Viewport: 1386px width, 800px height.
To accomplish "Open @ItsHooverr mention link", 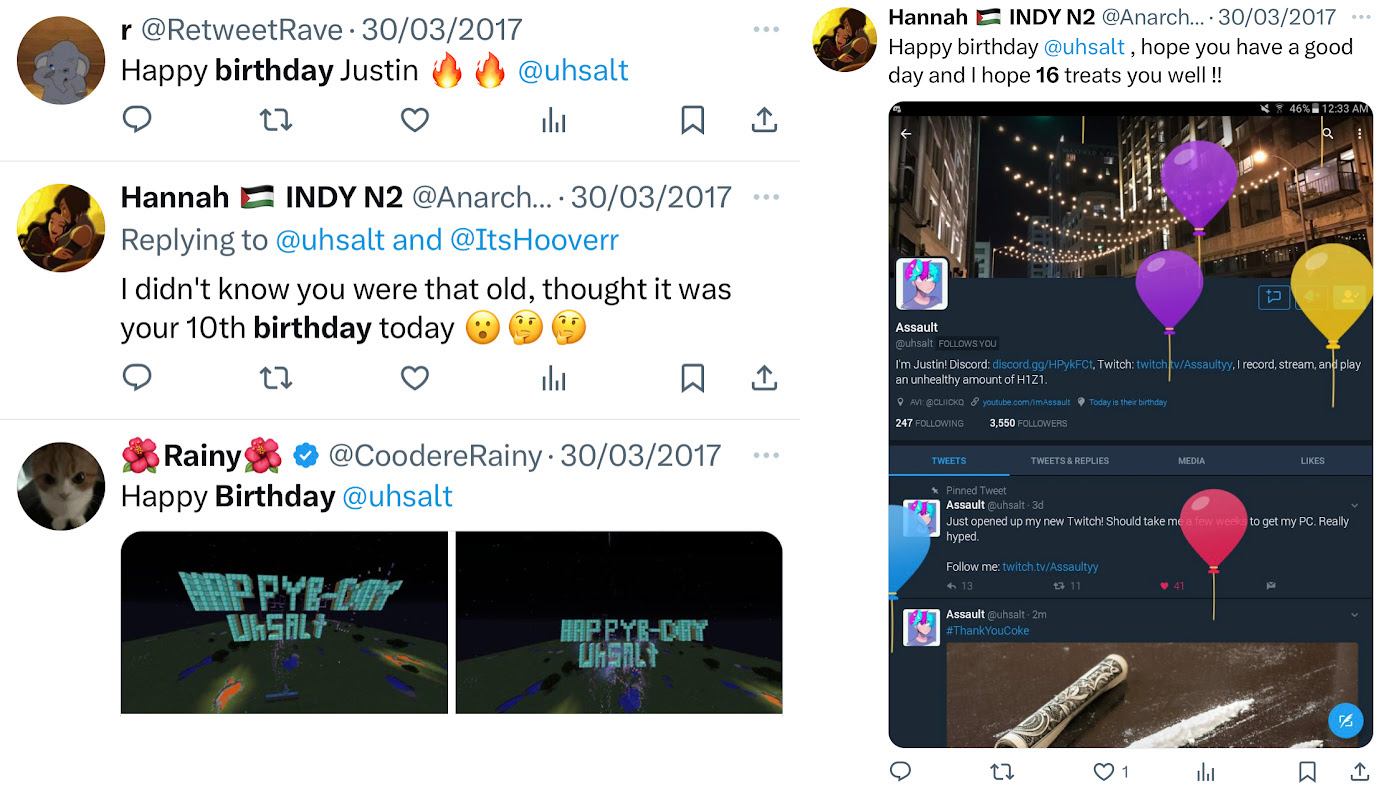I will pyautogui.click(x=535, y=240).
